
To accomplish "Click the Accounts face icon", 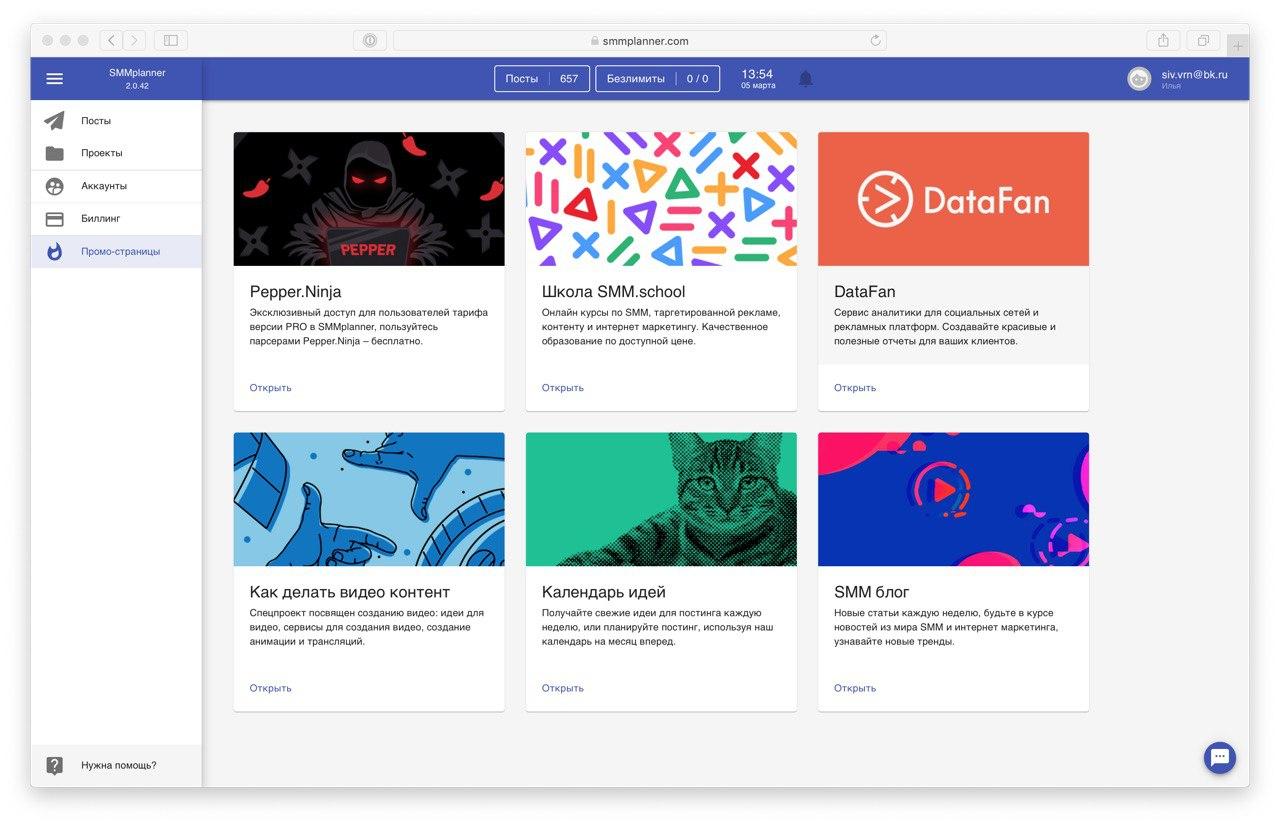I will pos(55,186).
